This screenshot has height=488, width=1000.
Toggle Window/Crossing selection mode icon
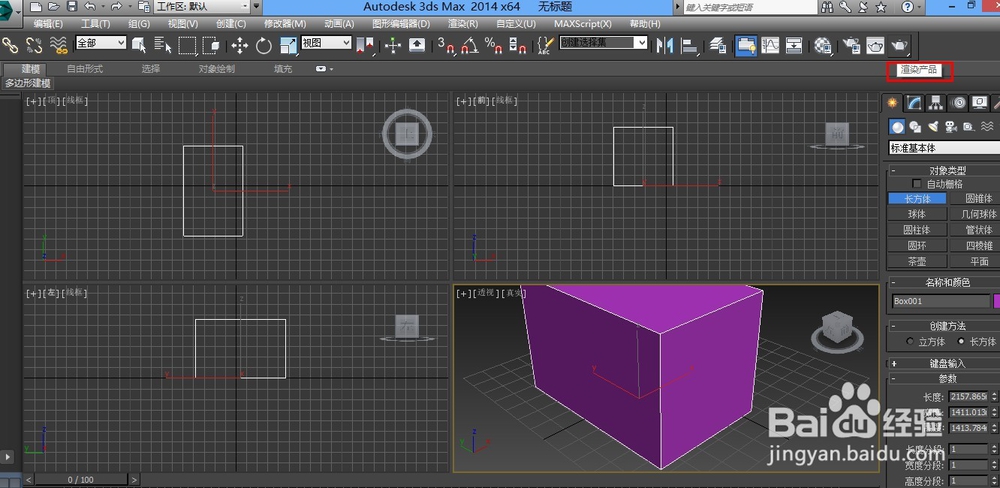211,45
